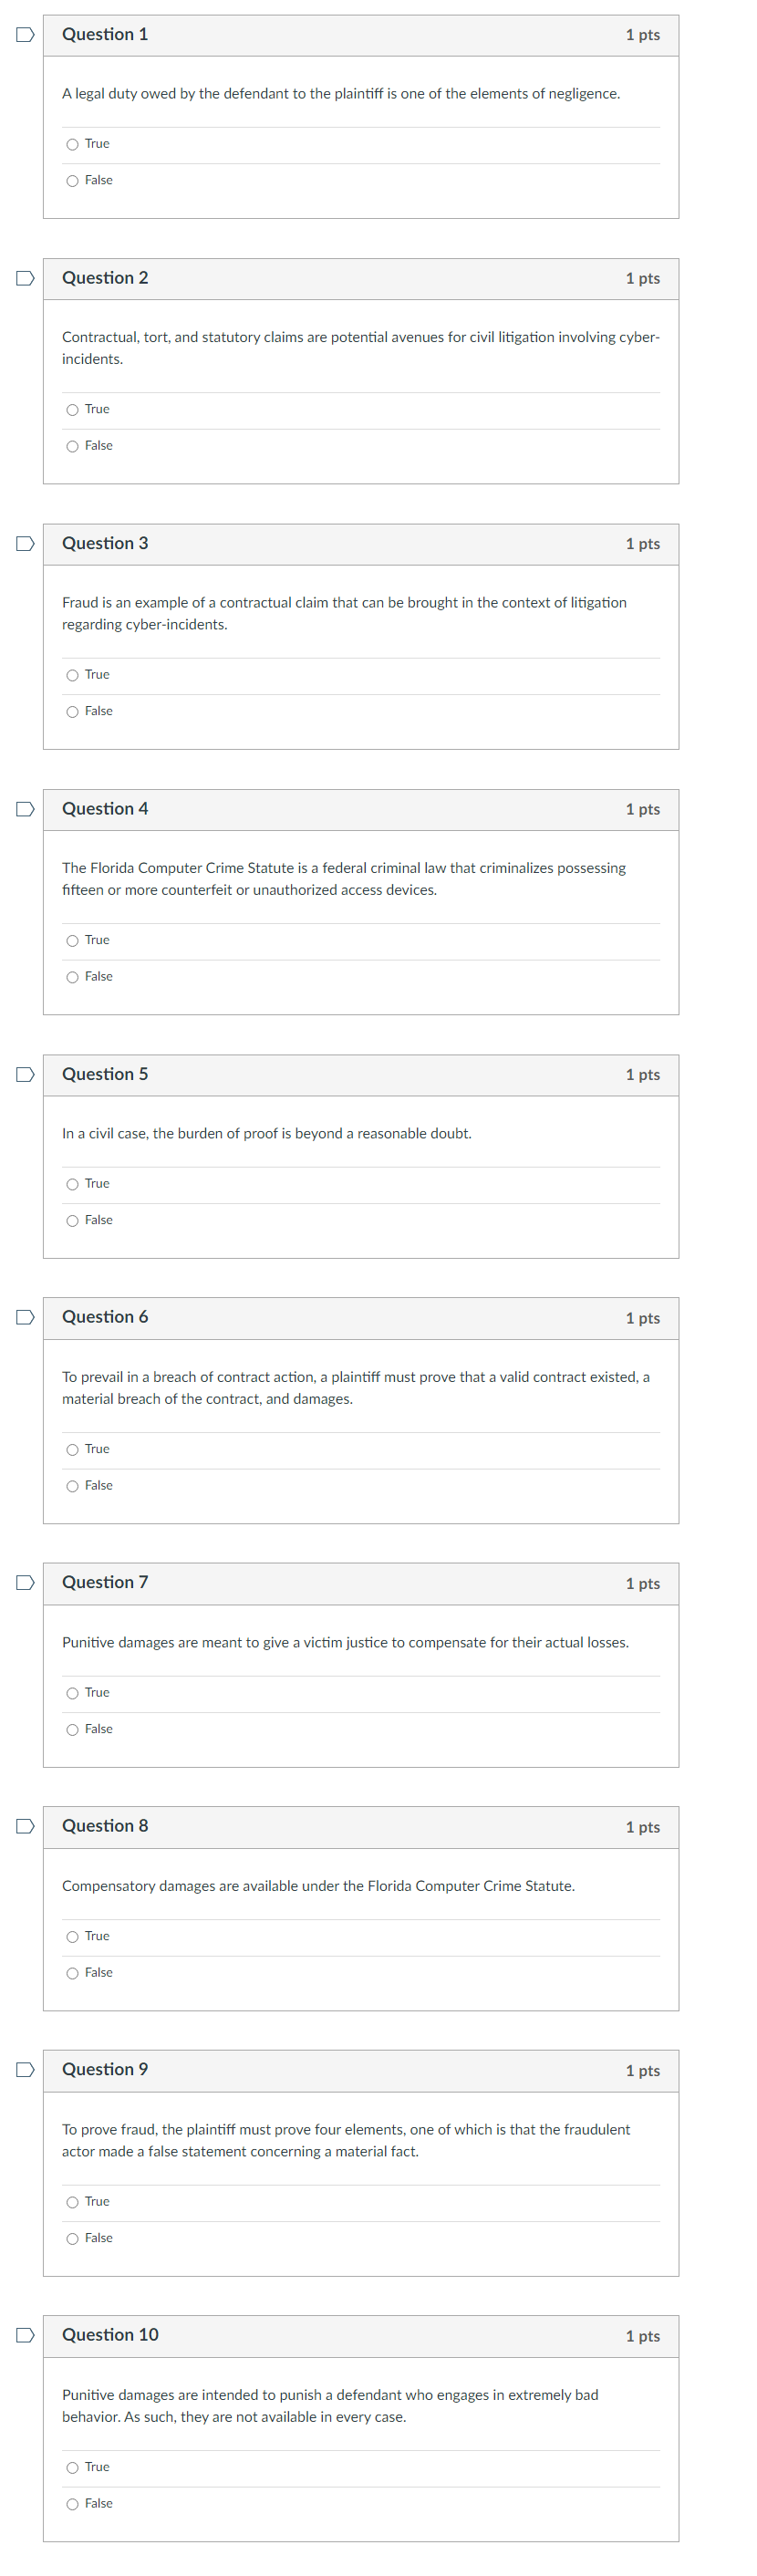Mark False on the fraud contractual claim question
Viewport: 757px width, 2576px height.
tap(72, 710)
